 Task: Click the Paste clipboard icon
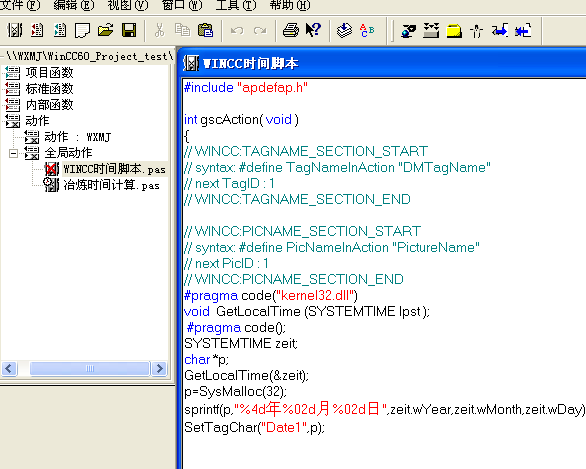(x=205, y=30)
